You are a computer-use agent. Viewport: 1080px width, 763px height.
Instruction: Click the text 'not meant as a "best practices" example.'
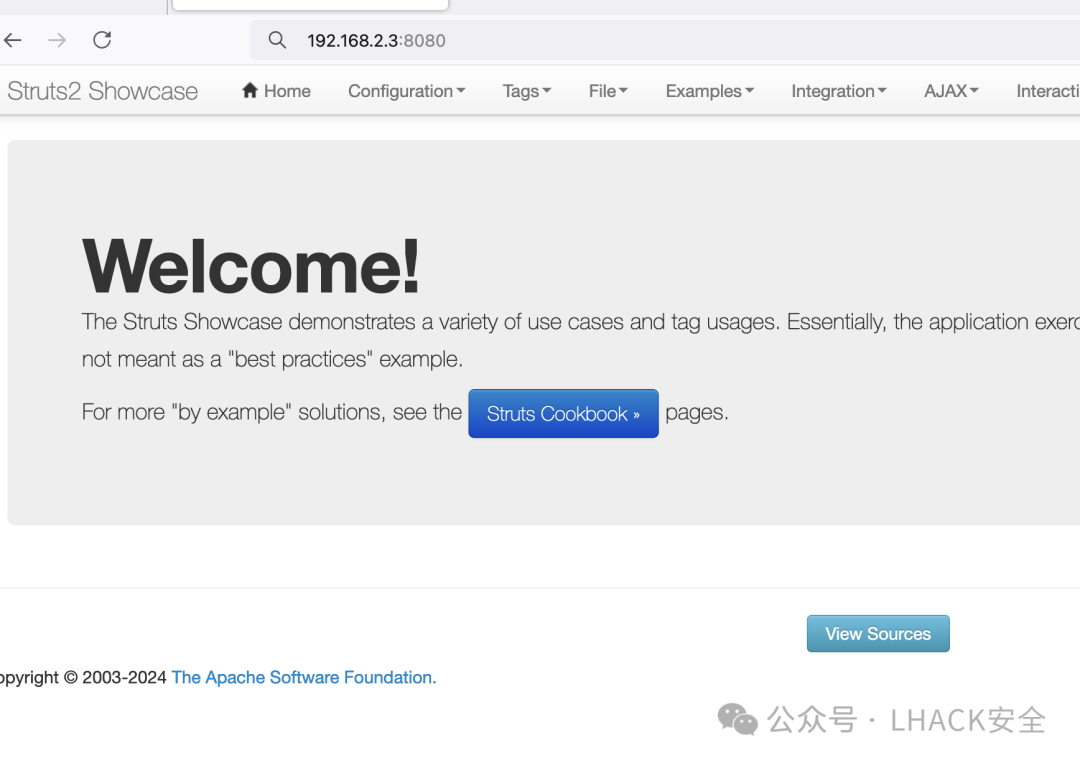272,359
